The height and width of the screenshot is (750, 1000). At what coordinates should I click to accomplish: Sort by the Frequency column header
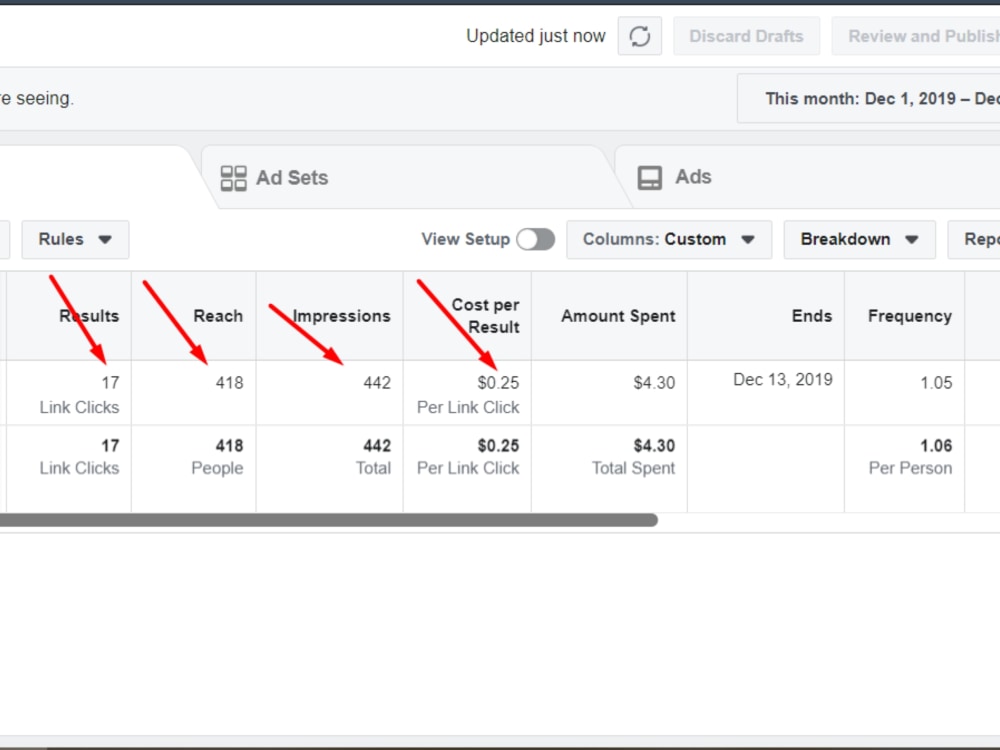click(x=904, y=316)
